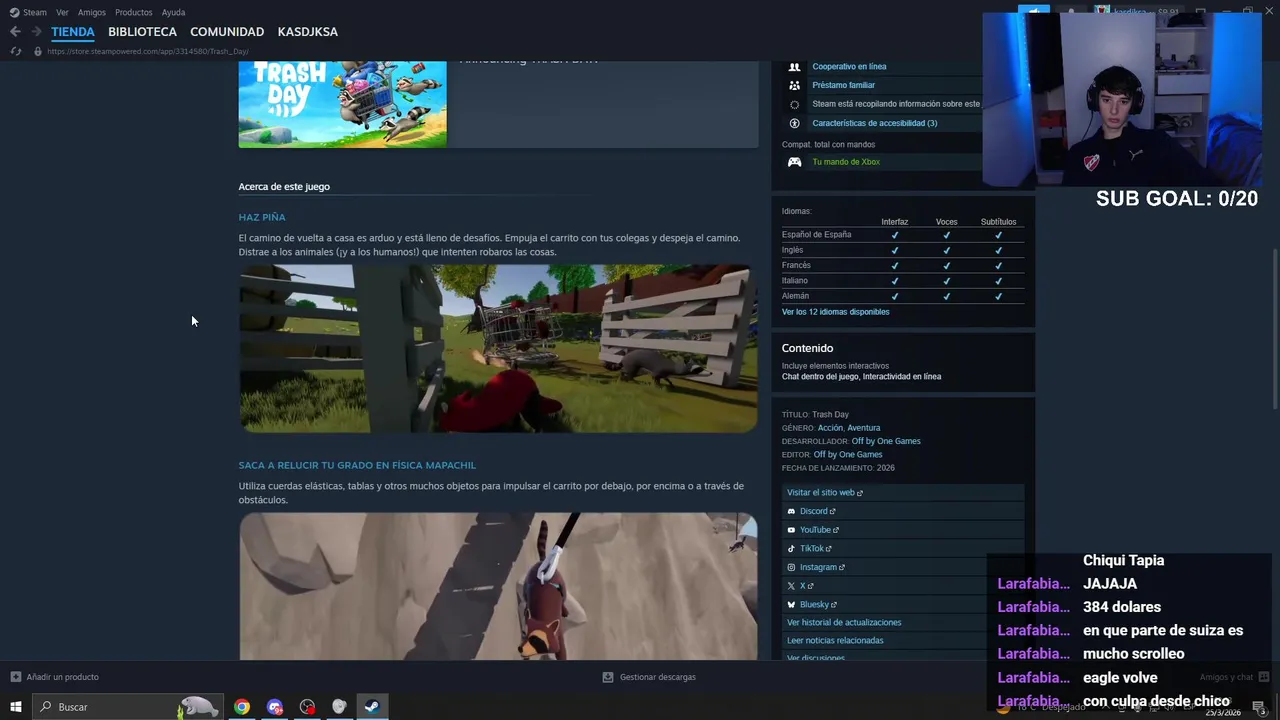Open the Cooperativo en línea link
Image resolution: width=1280 pixels, height=720 pixels.
[x=849, y=67]
